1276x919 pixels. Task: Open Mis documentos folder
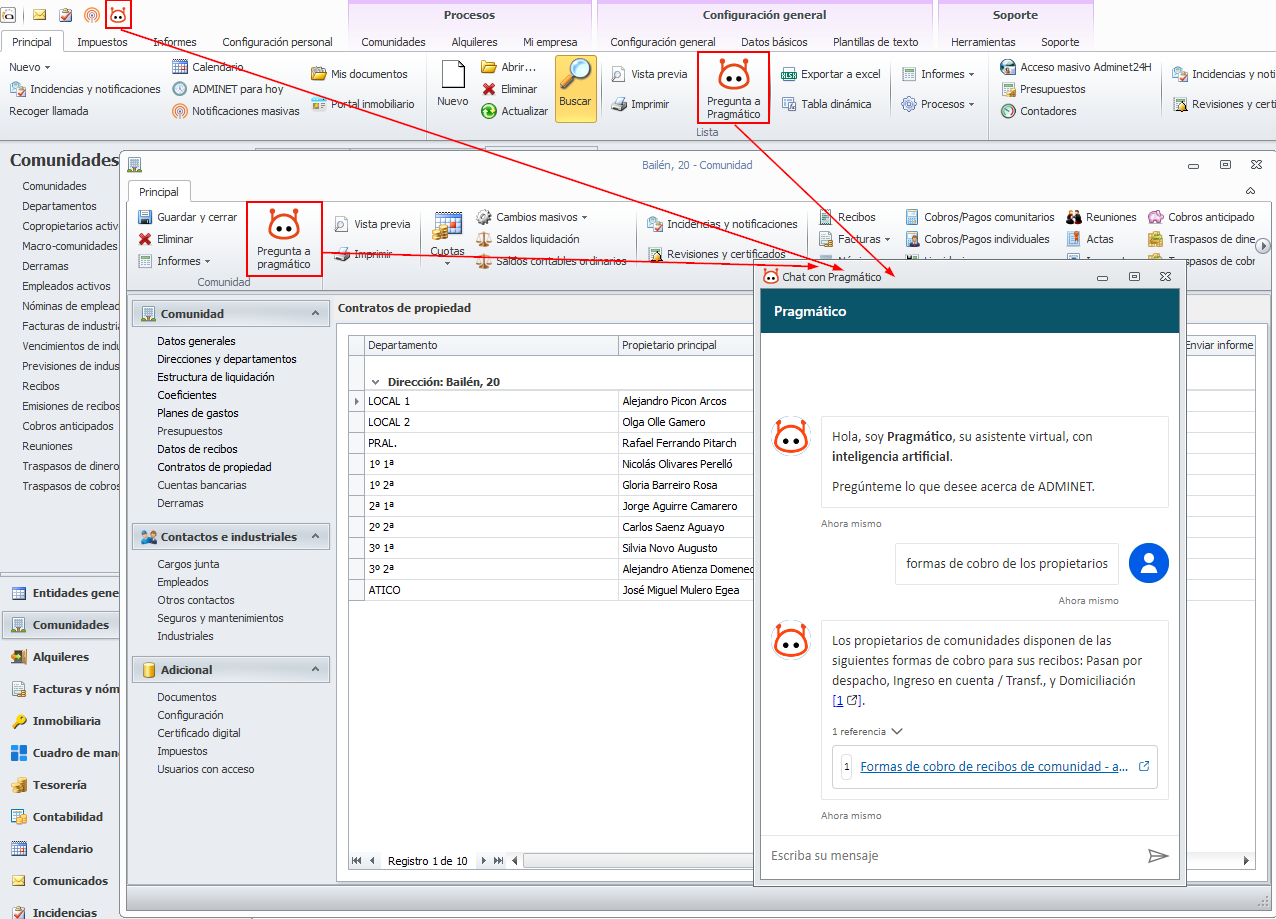[359, 74]
